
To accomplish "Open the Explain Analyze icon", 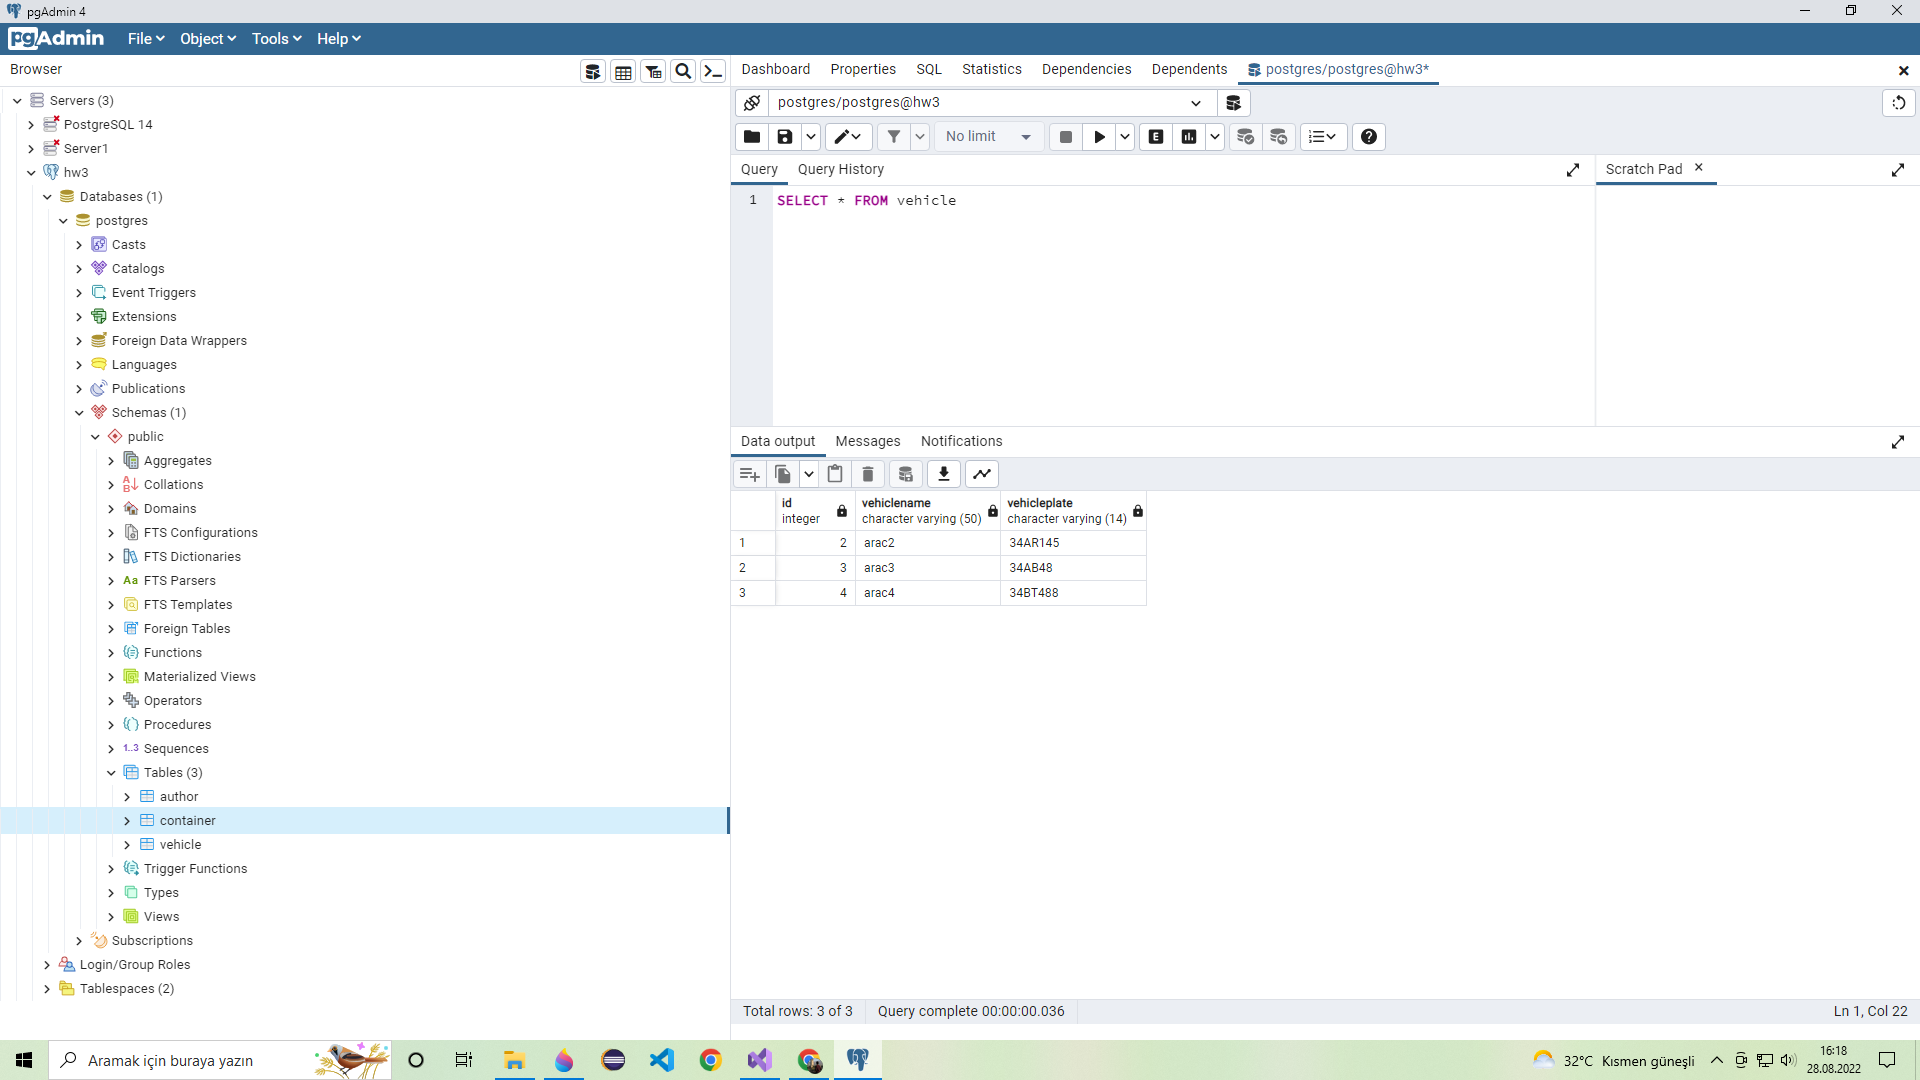I will (1189, 136).
